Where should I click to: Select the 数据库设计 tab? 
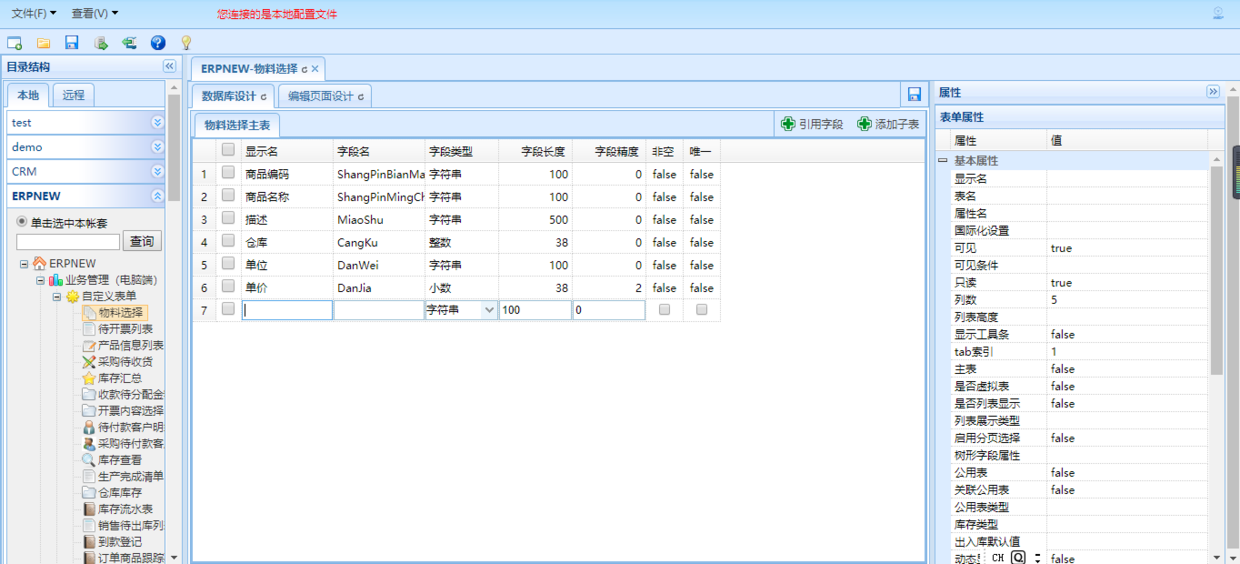(x=233, y=96)
